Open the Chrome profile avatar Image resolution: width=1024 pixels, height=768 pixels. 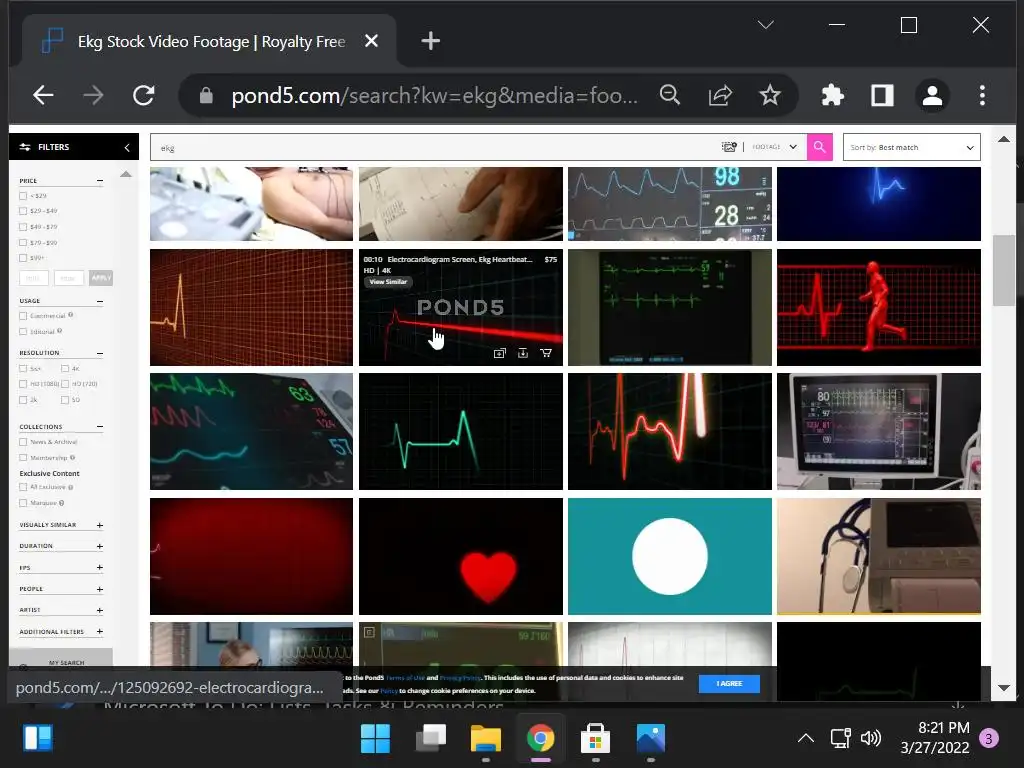(932, 95)
